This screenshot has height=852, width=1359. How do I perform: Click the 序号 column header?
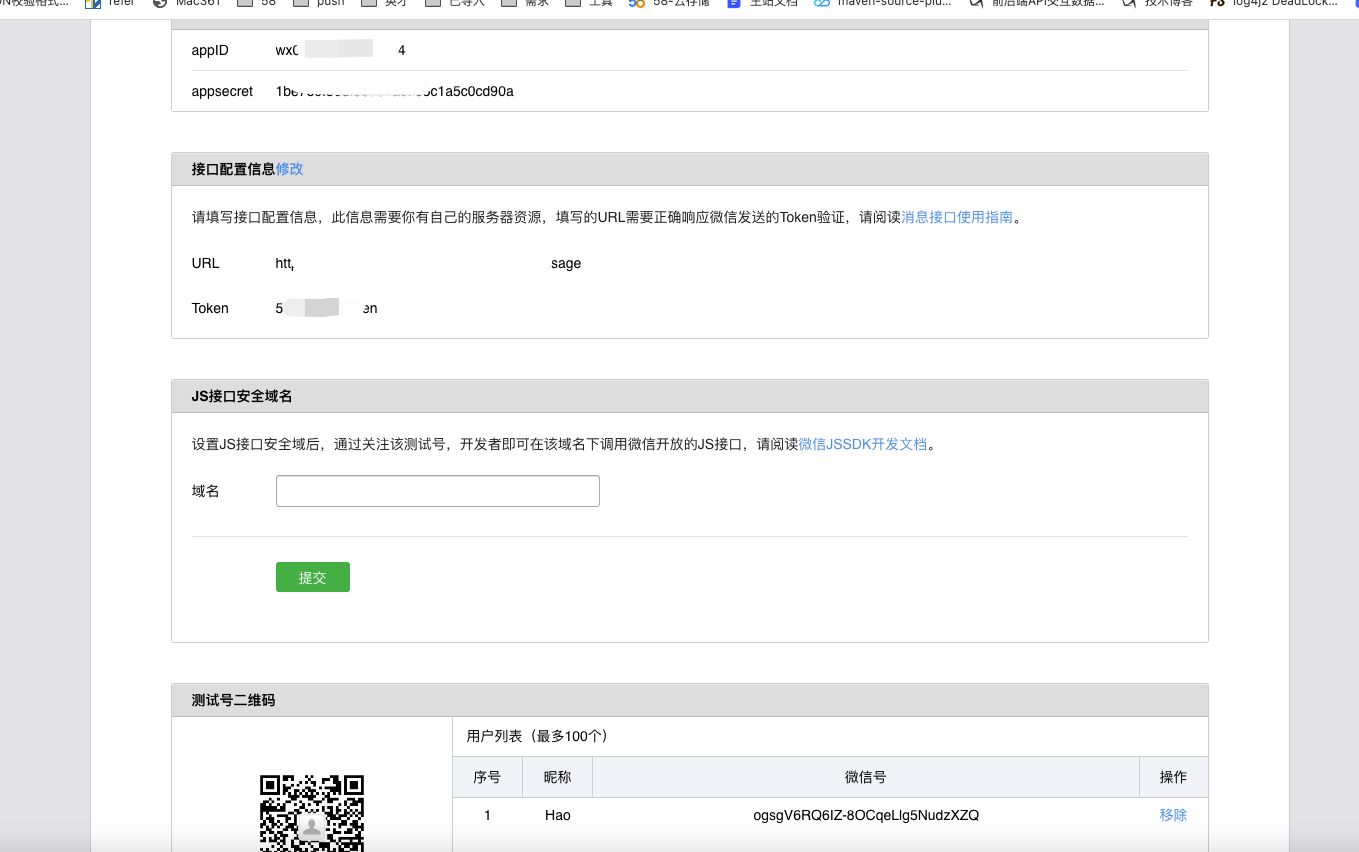click(487, 777)
